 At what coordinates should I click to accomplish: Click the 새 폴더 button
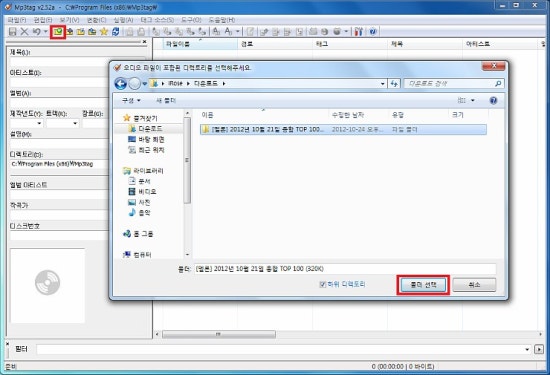tap(166, 101)
